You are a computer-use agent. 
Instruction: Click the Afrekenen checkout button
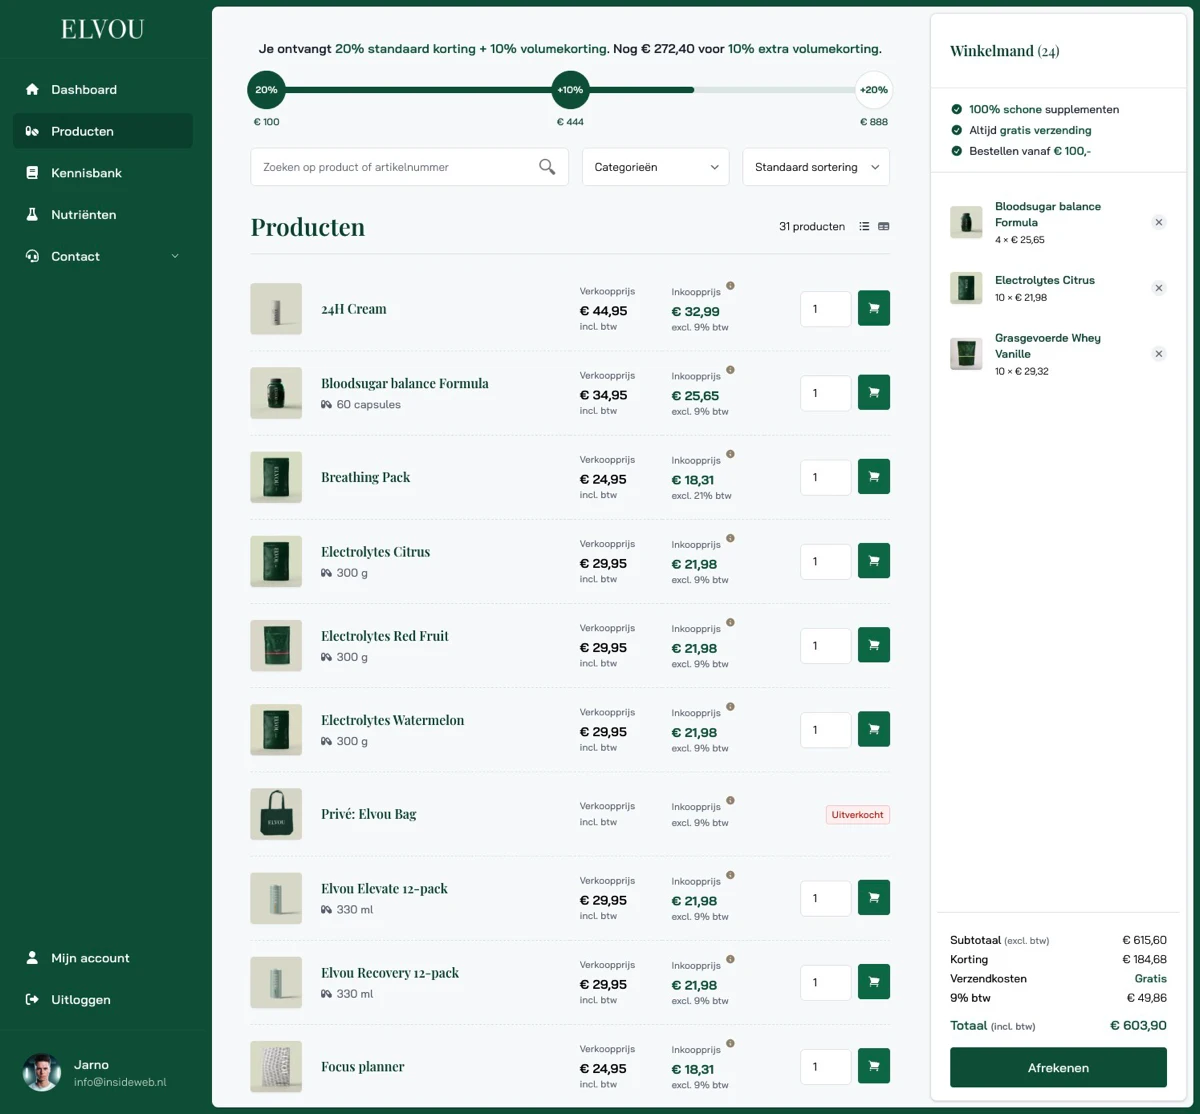click(1058, 1068)
